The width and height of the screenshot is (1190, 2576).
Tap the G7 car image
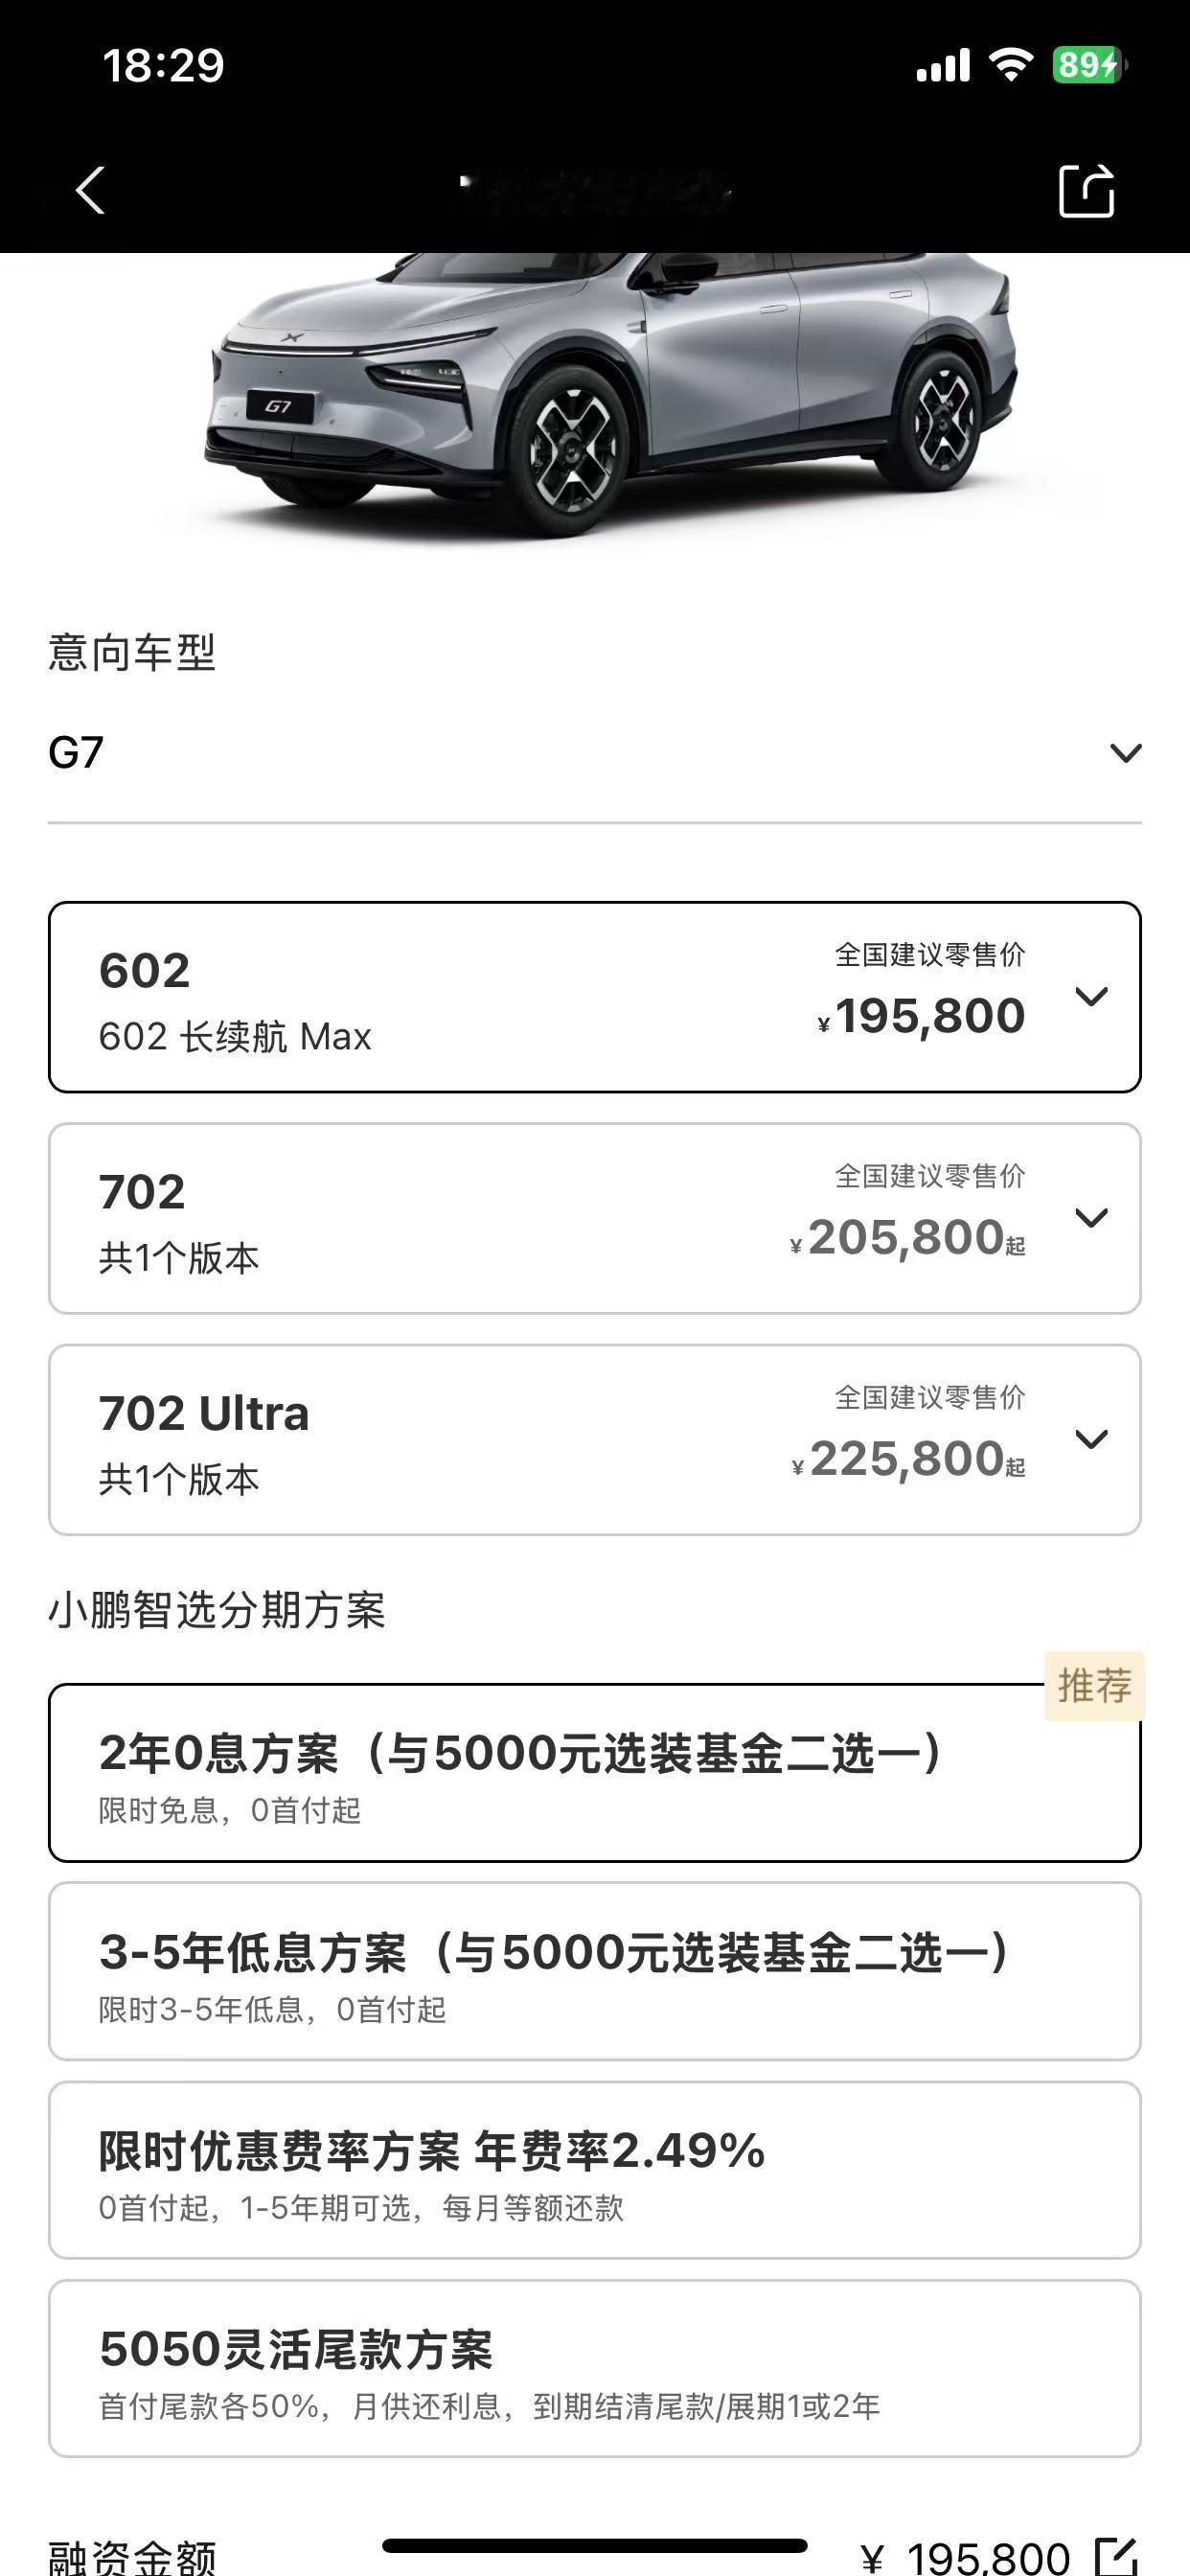[610, 395]
